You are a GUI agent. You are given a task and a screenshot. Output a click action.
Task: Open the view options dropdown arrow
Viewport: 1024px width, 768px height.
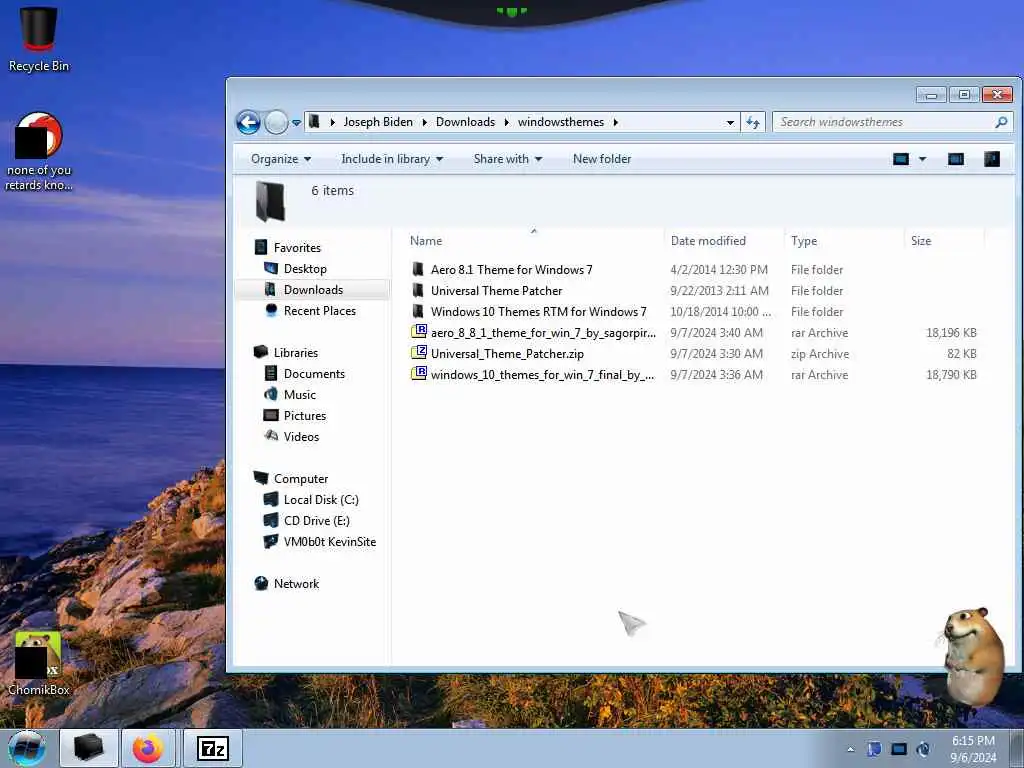coord(922,159)
